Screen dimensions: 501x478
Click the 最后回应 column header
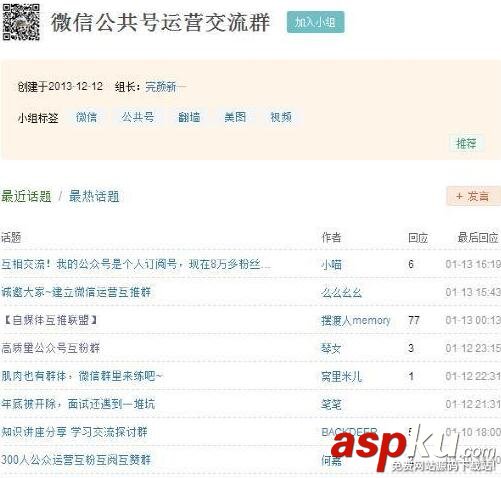point(478,238)
